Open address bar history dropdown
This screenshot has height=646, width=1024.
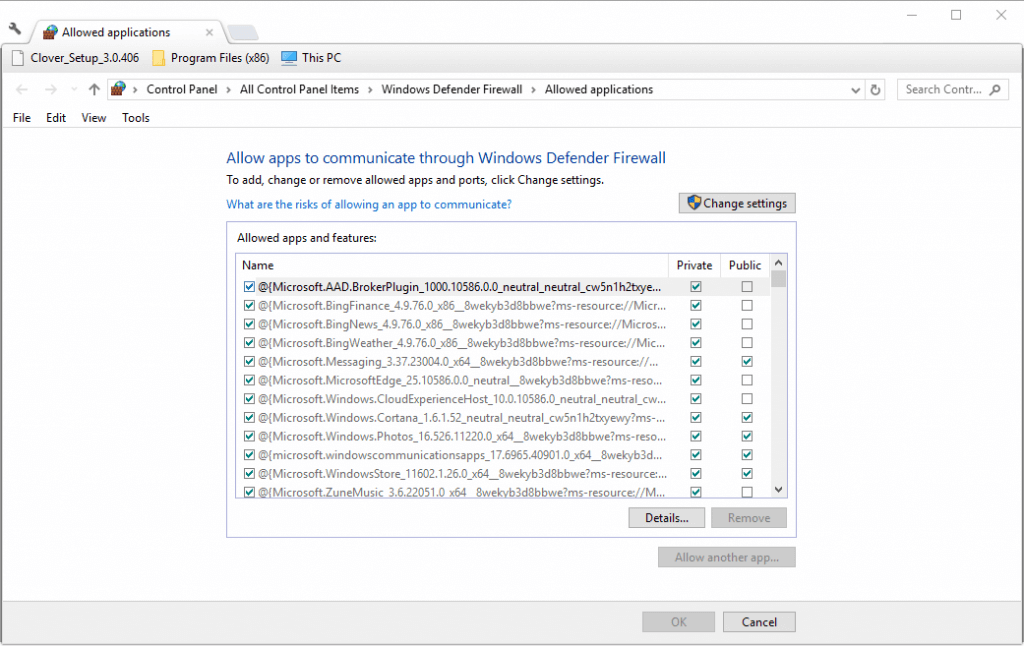click(x=856, y=90)
